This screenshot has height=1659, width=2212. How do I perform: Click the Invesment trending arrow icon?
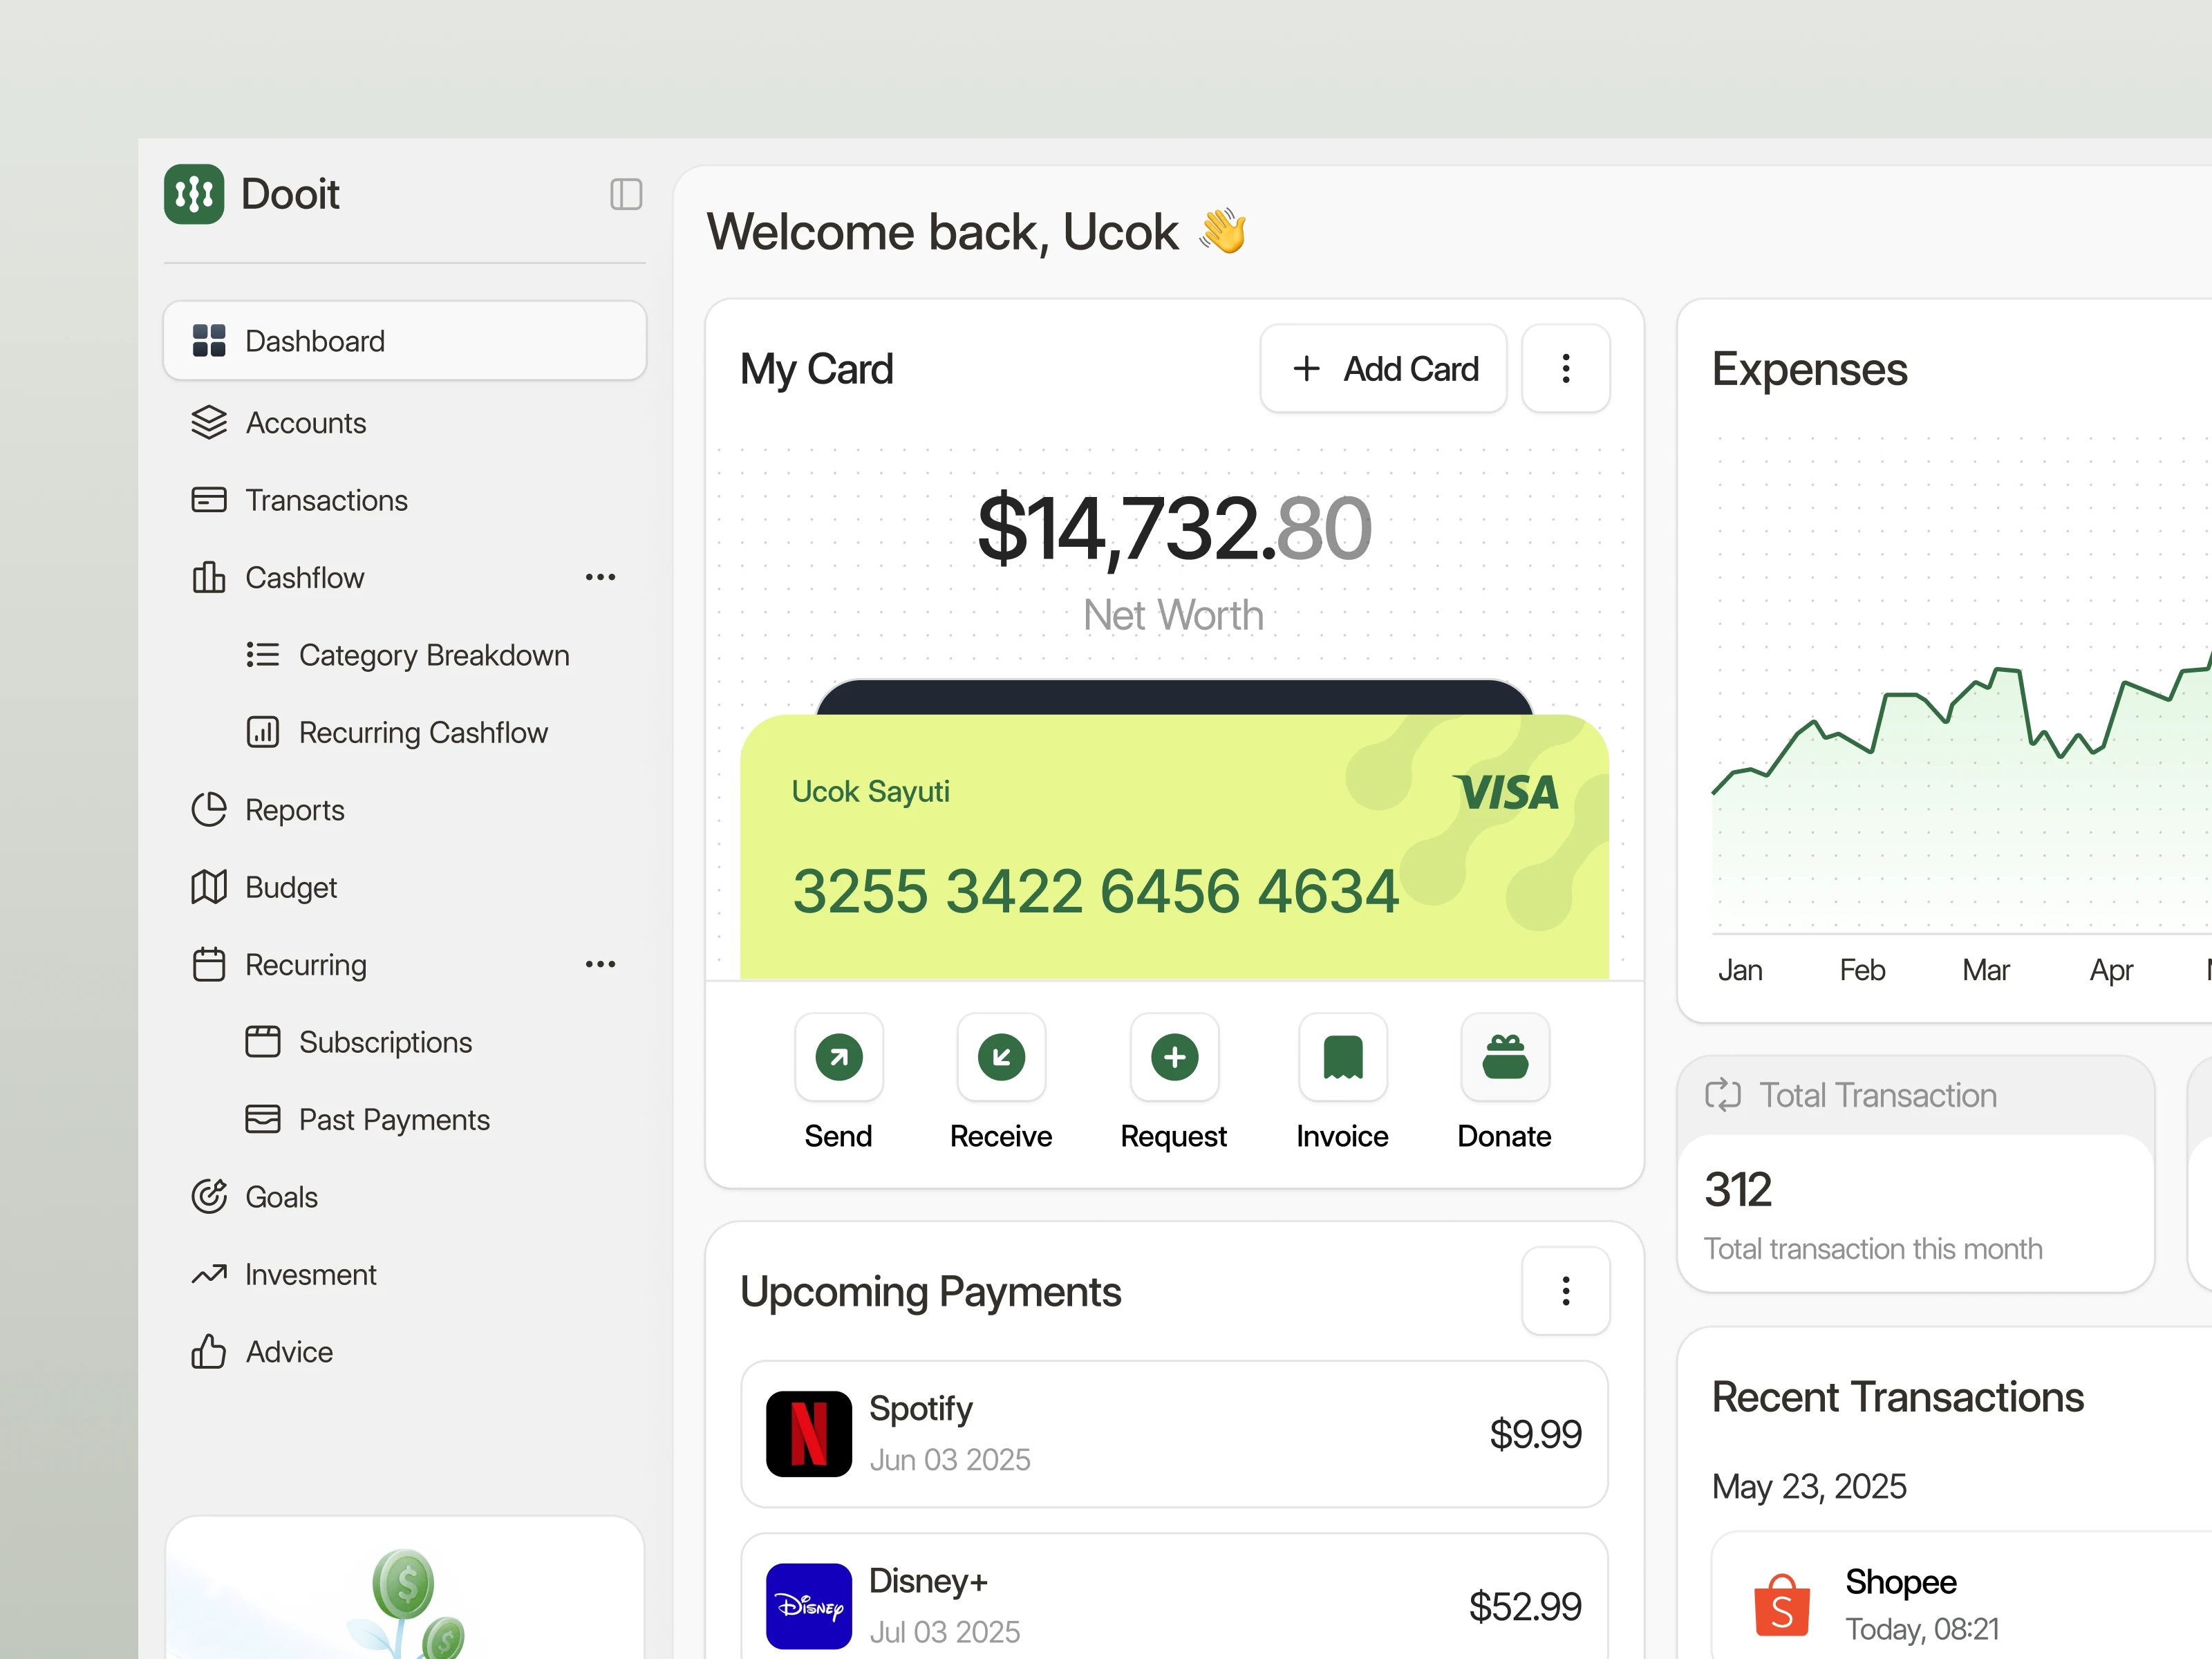click(209, 1274)
